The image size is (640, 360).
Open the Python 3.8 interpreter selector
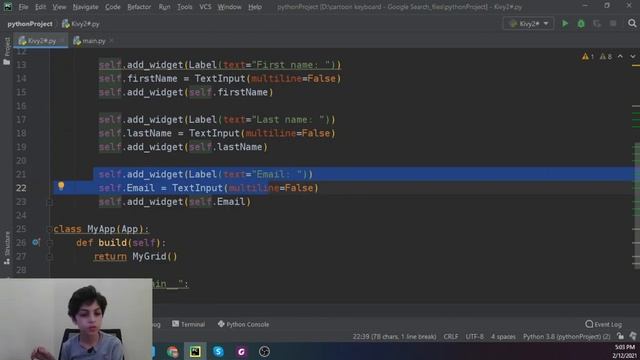pos(567,337)
